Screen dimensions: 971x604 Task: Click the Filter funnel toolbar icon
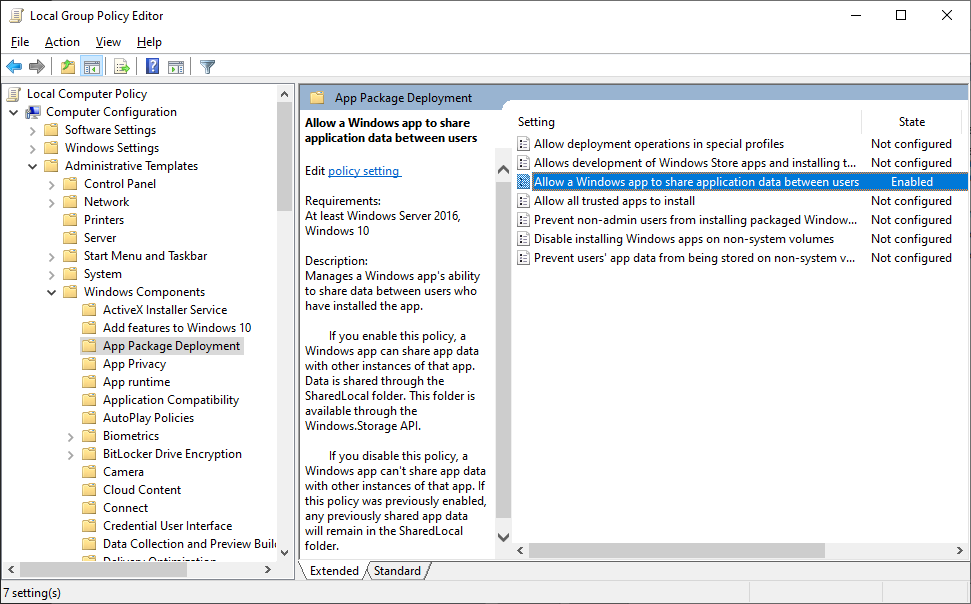click(207, 67)
